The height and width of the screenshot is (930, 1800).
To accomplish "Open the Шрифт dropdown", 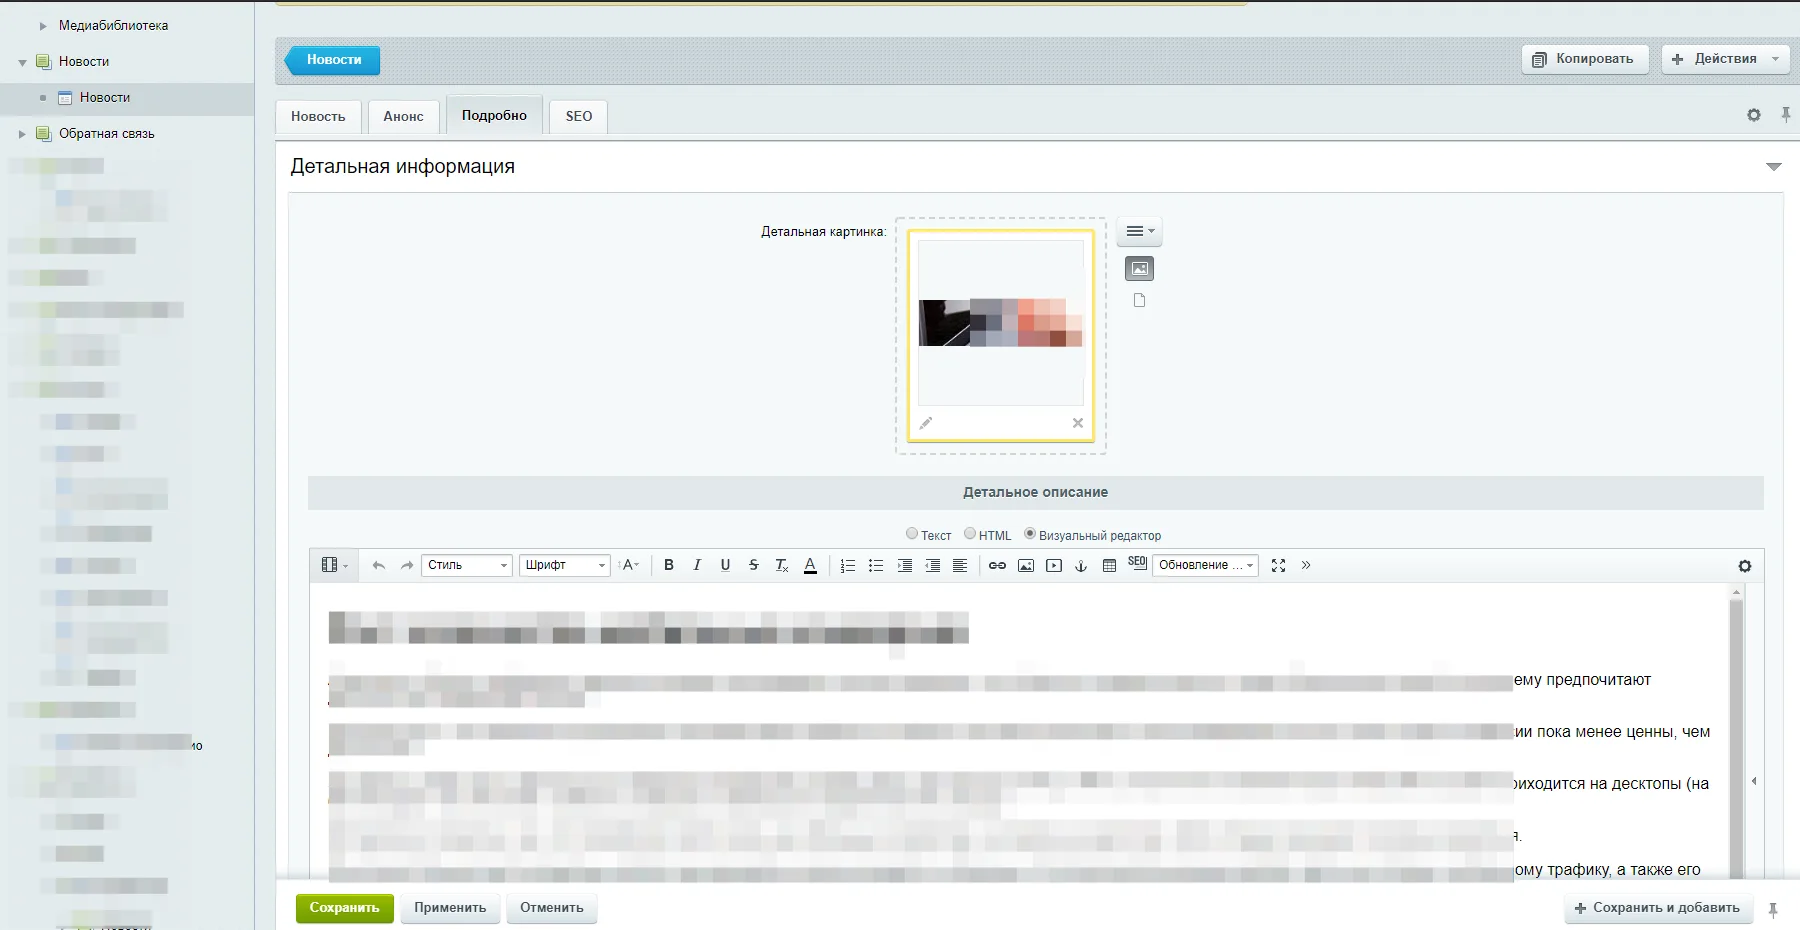I will [x=565, y=565].
